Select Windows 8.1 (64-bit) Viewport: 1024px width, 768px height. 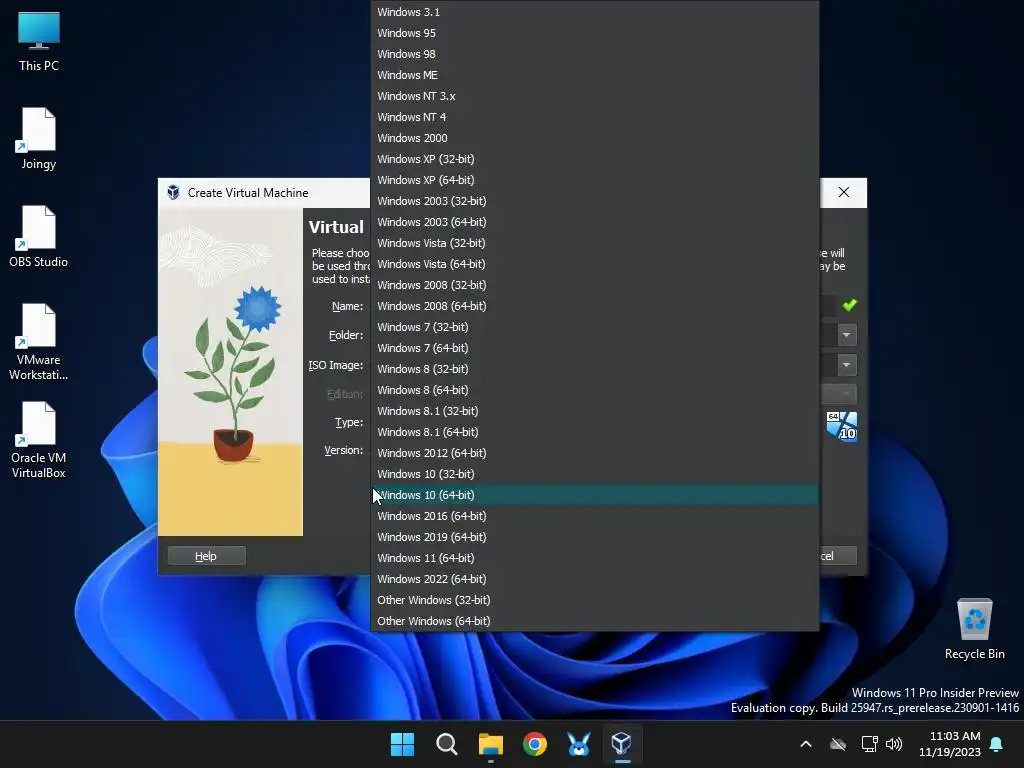click(x=595, y=432)
